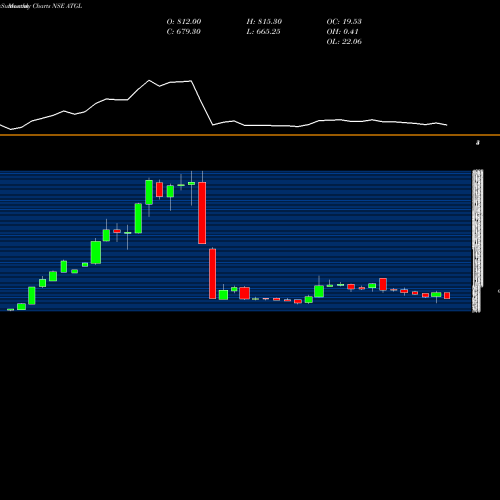500x500 pixels.
Task: Click the 'OC: 19.53' value
Action: point(344,22)
